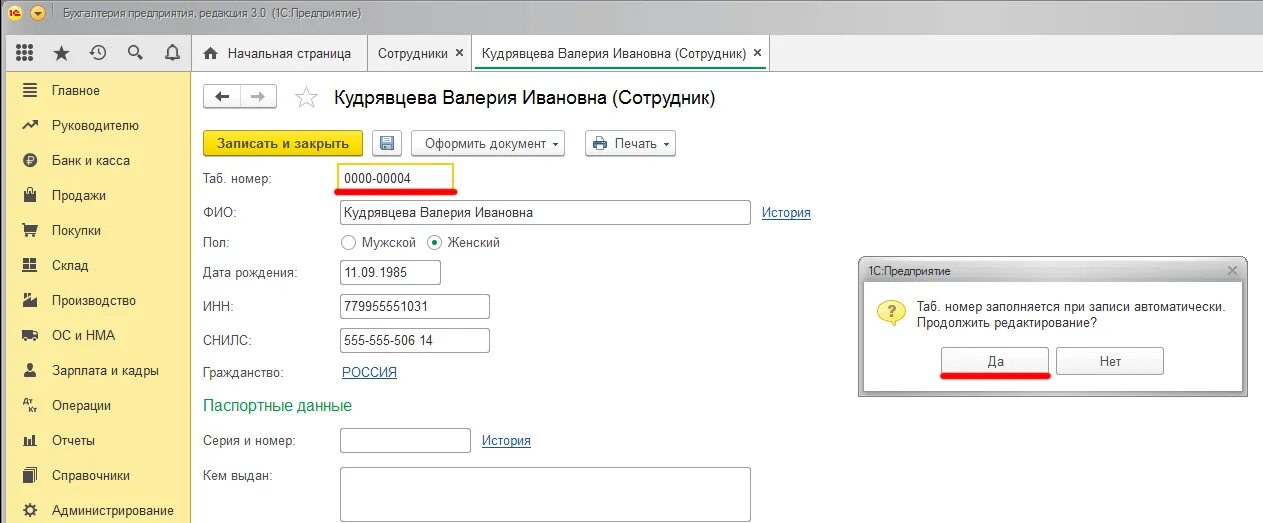
Task: Open the Зарплата и кадры section label
Action: point(105,370)
